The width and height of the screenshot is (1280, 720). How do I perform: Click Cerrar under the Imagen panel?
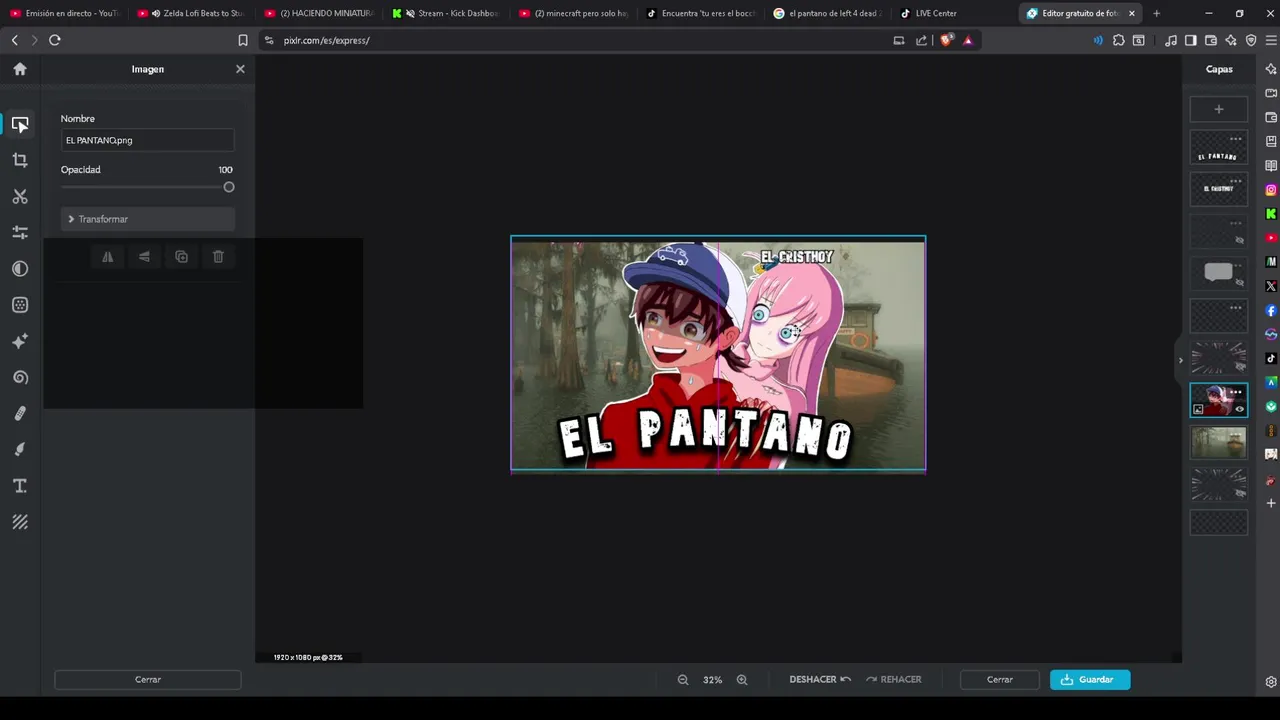pyautogui.click(x=148, y=679)
